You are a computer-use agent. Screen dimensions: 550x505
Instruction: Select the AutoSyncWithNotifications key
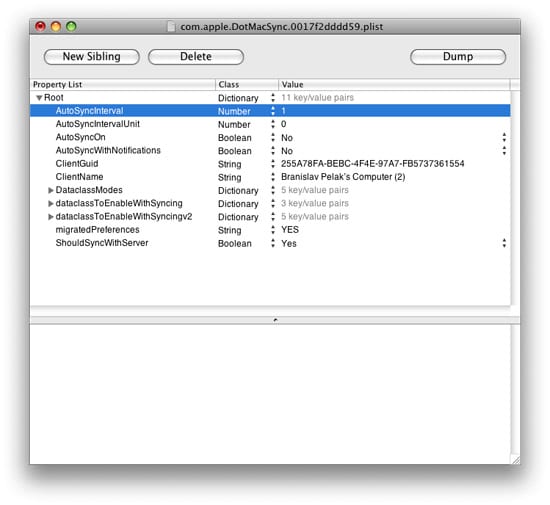108,150
